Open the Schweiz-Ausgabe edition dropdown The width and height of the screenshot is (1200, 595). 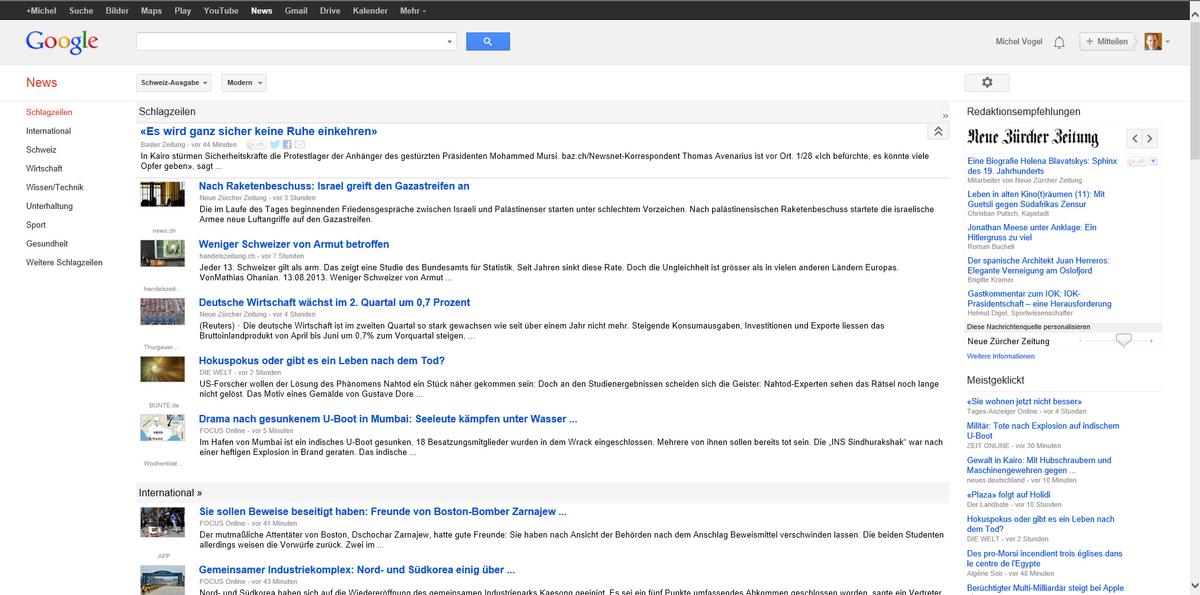pos(173,83)
